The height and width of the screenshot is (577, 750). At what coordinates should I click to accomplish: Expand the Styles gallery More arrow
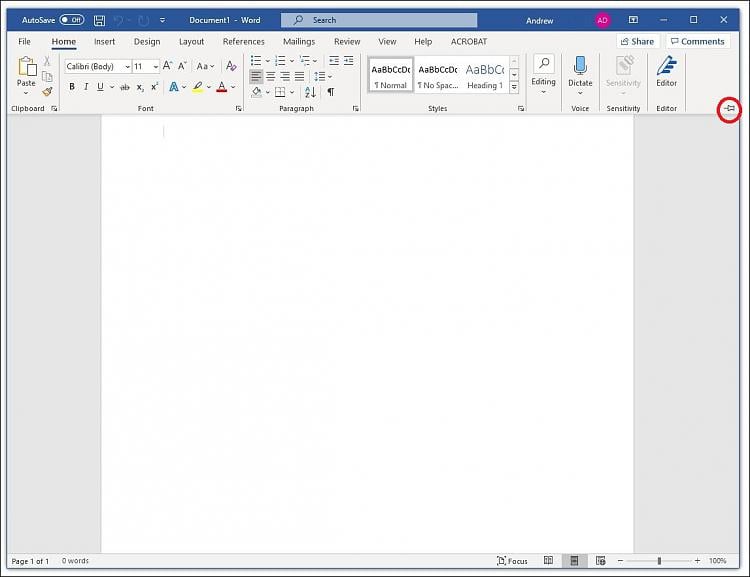click(x=514, y=87)
